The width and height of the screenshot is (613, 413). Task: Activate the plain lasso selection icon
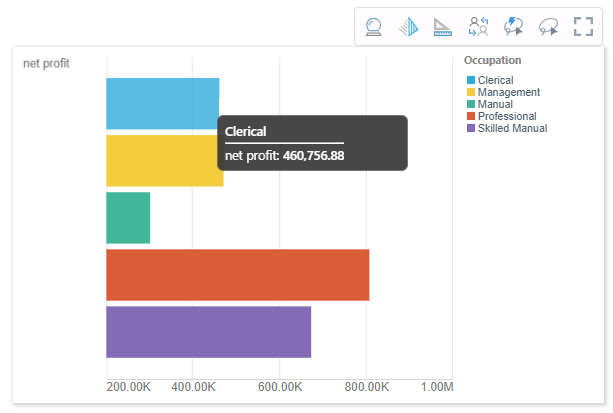pyautogui.click(x=549, y=27)
